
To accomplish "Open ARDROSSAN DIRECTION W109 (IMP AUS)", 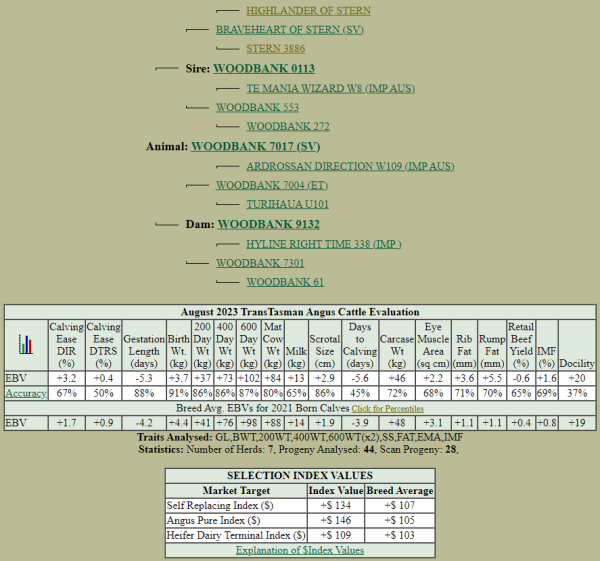I will point(350,166).
